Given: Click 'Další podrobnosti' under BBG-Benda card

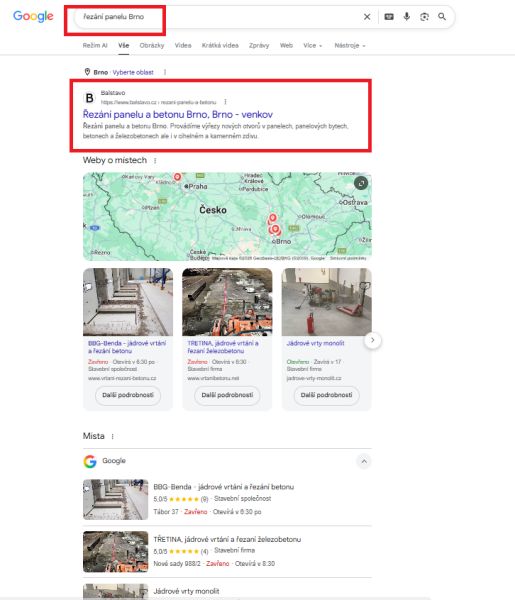Looking at the screenshot, I should coord(128,395).
